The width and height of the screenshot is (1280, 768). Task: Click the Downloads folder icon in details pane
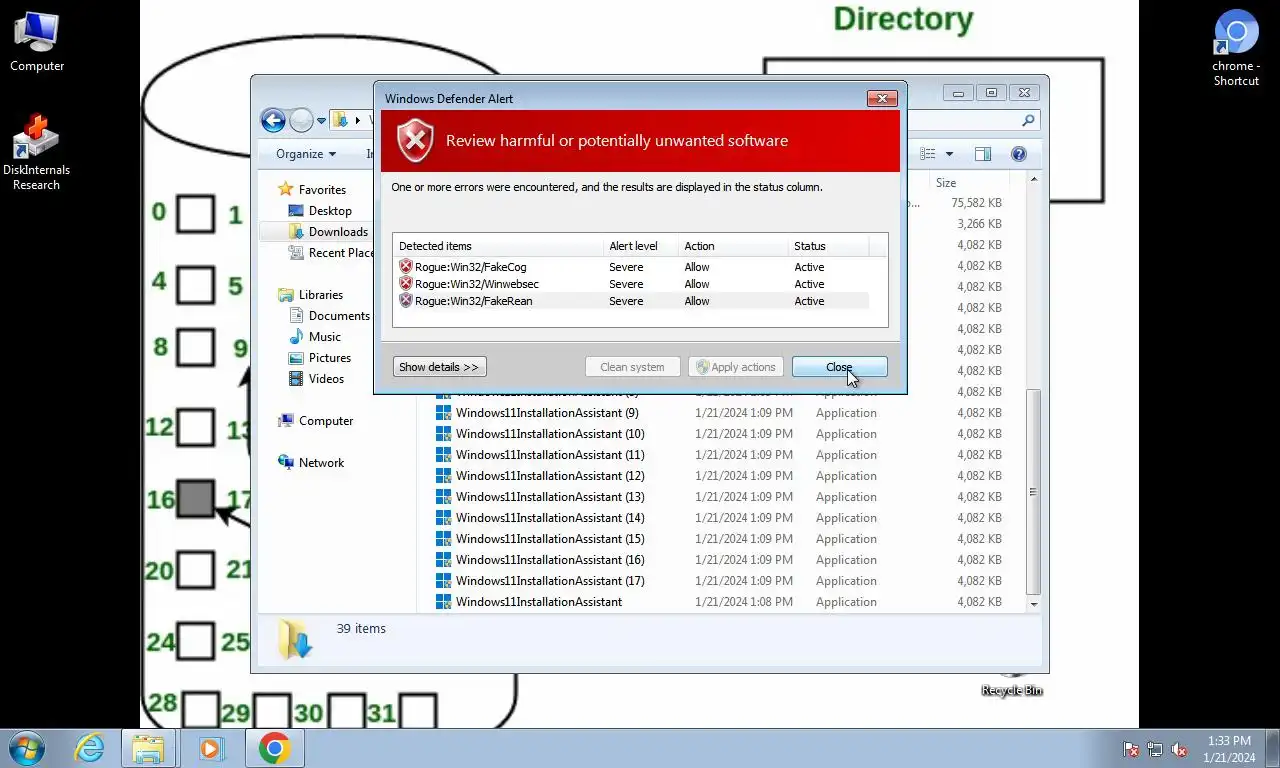(295, 639)
